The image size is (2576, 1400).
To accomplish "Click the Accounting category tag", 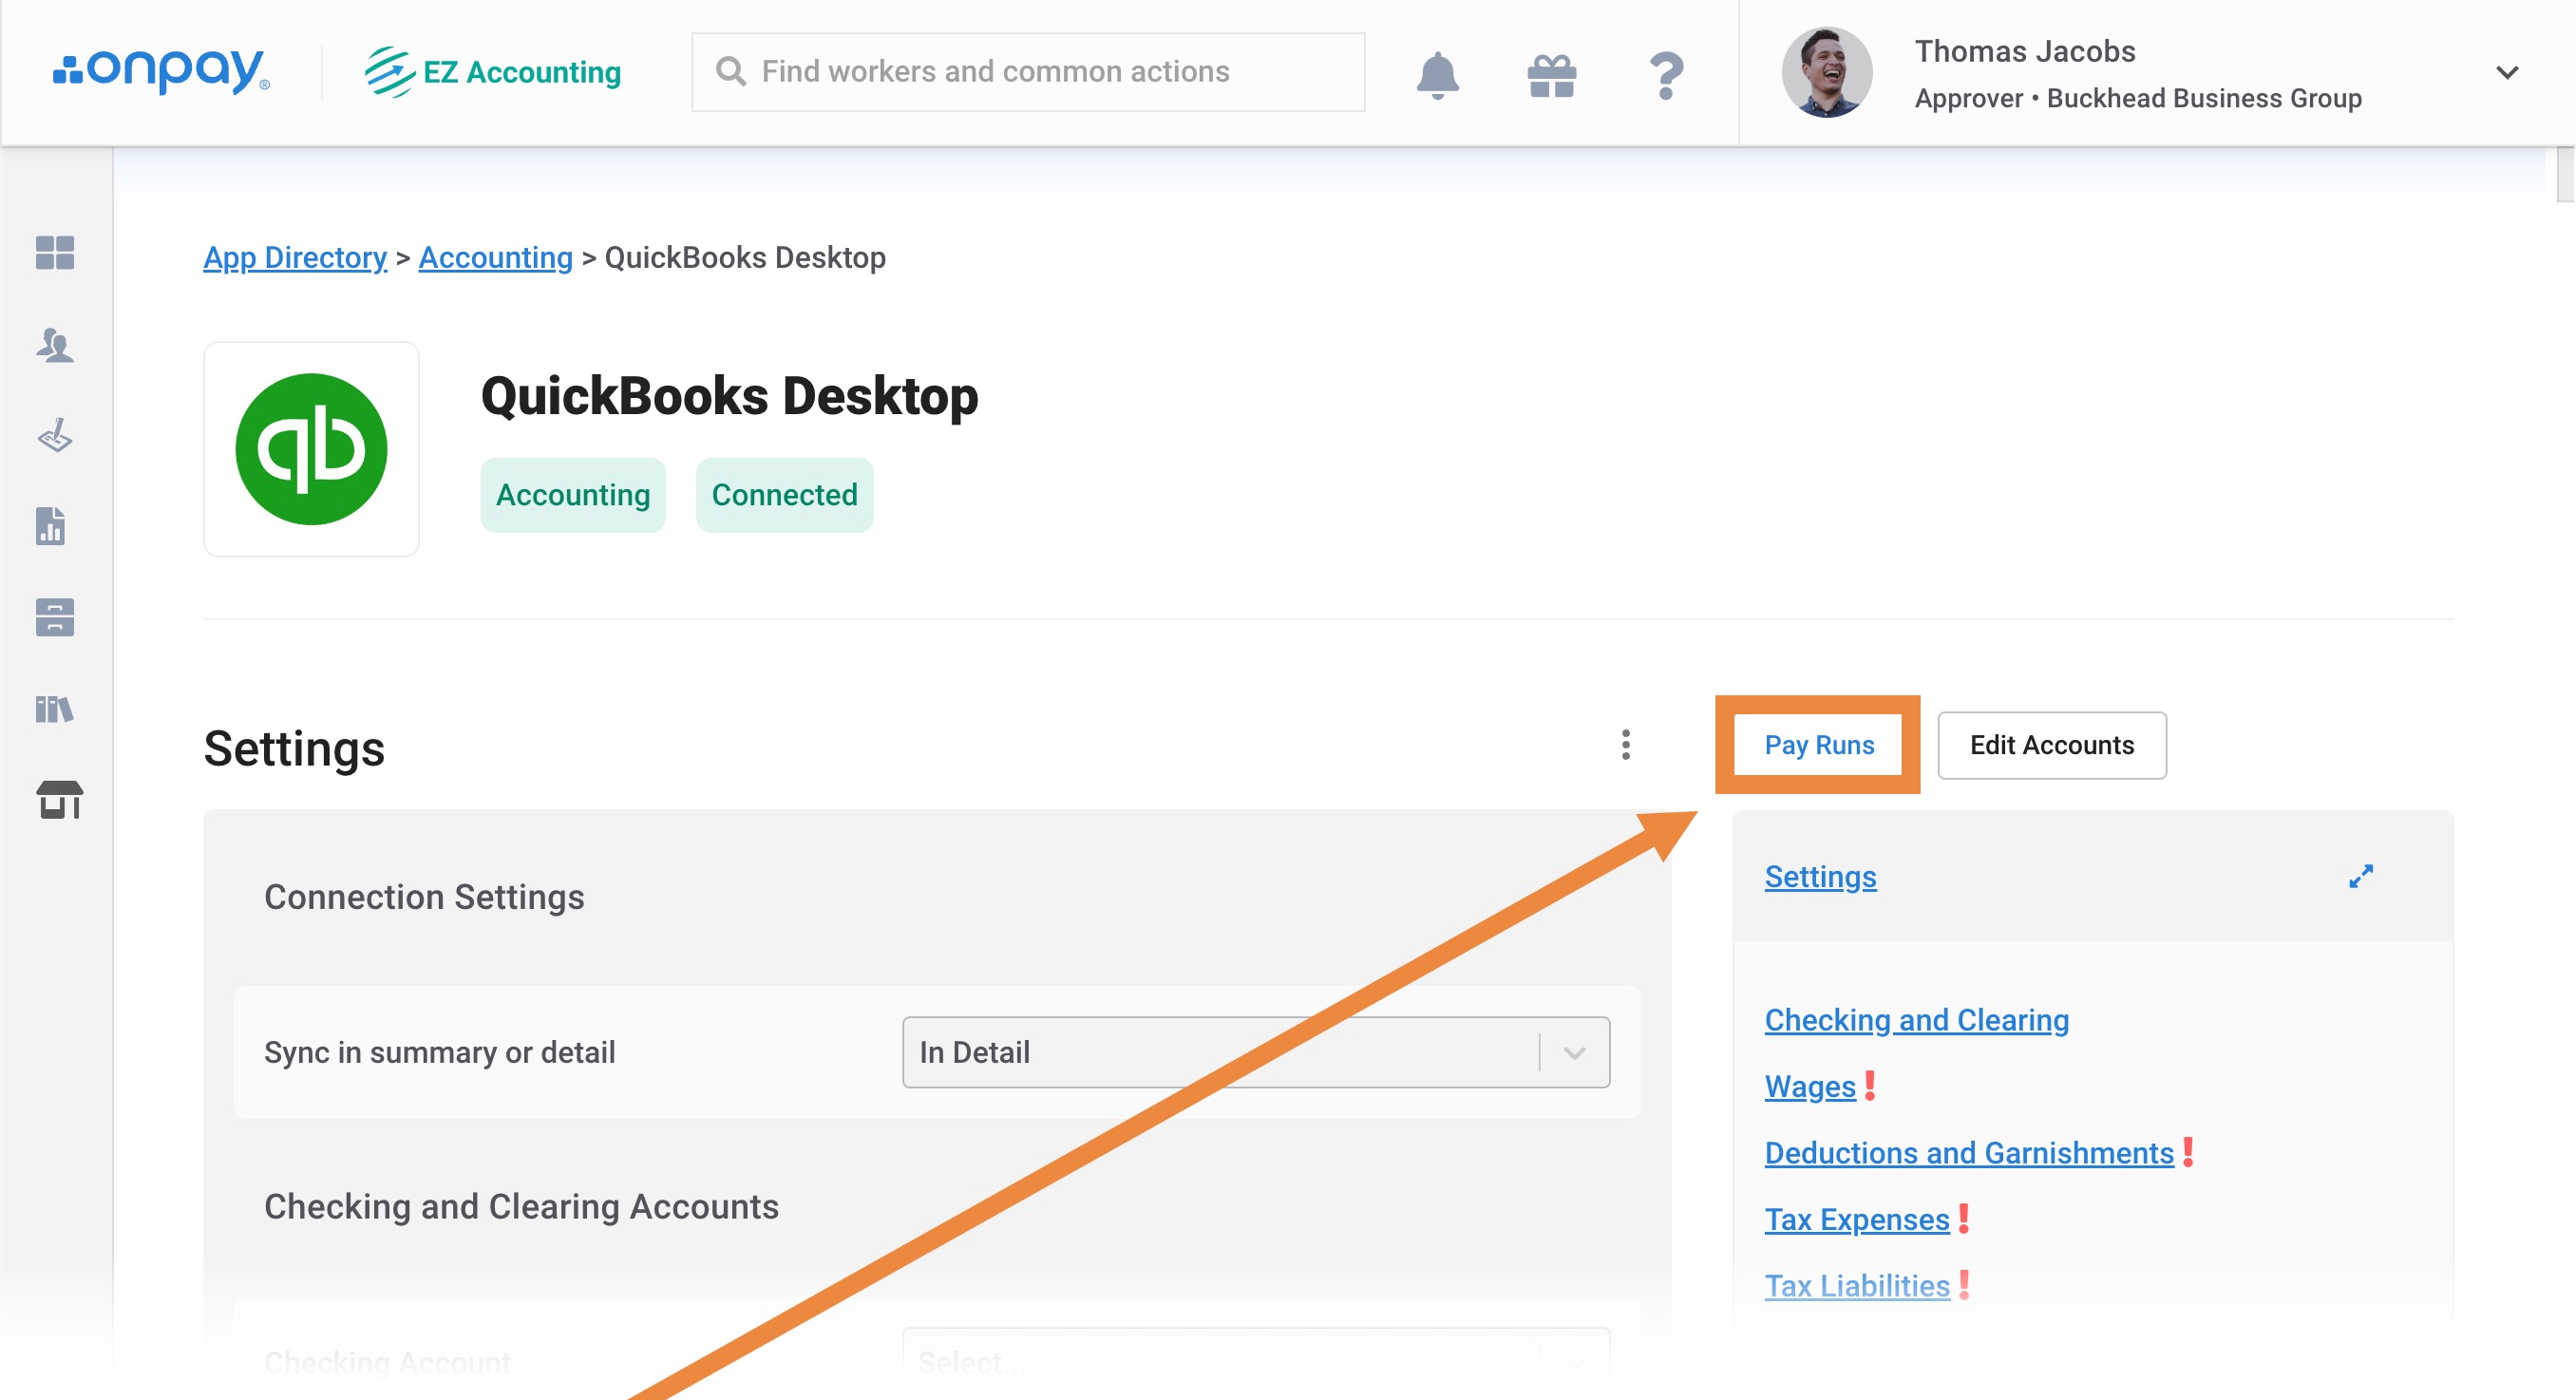I will 573,495.
